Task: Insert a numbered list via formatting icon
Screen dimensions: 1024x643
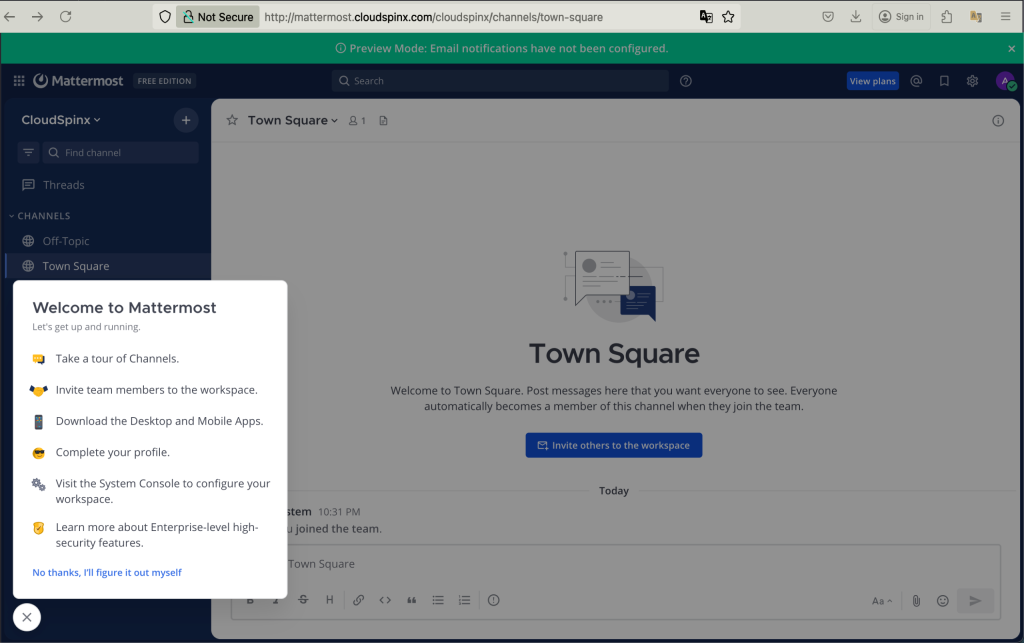Action: 464,600
